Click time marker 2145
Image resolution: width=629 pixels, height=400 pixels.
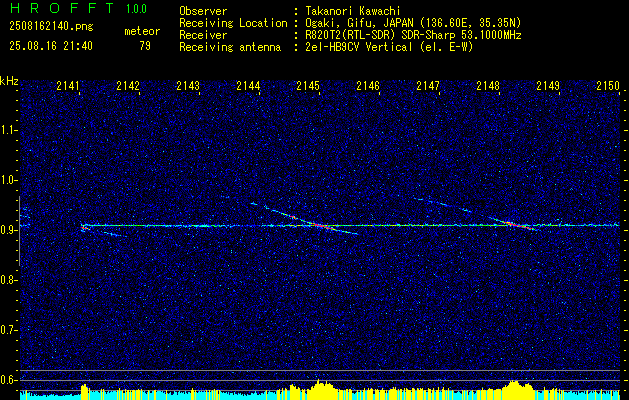[308, 85]
